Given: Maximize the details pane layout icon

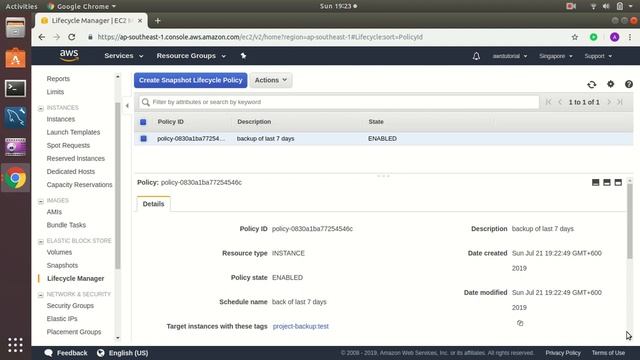Looking at the screenshot, I should (618, 182).
